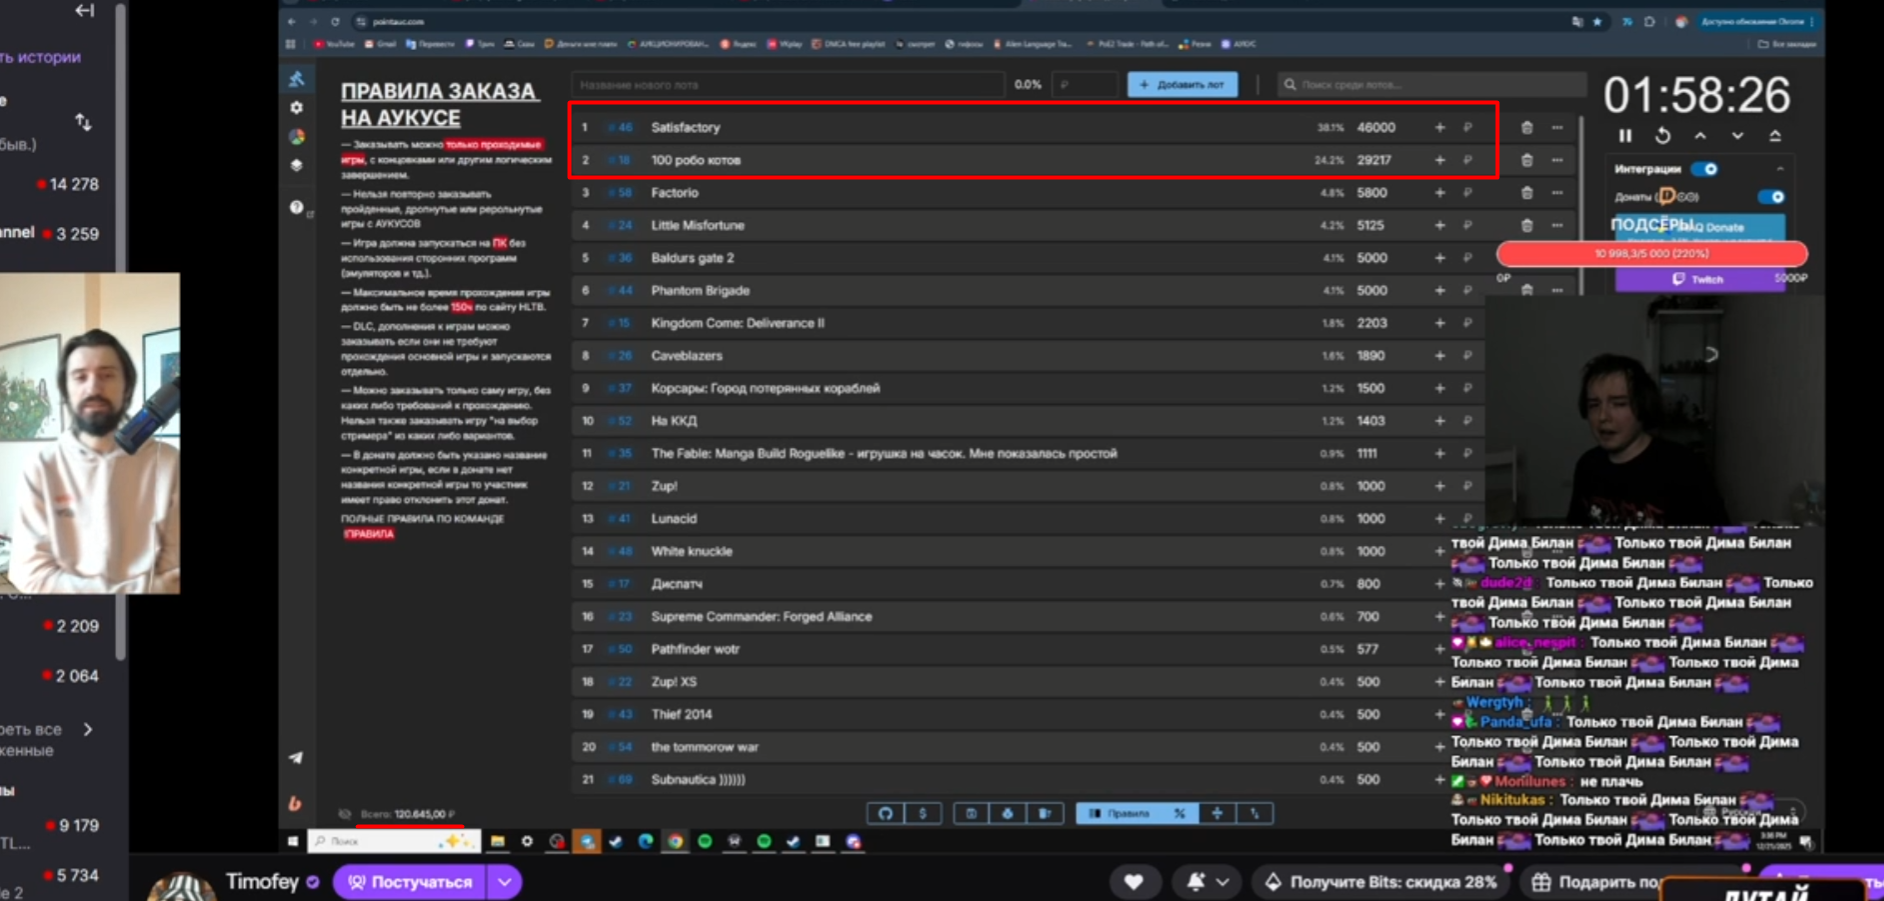This screenshot has width=1884, height=901.
Task: Increase timer with up arrow
Action: coord(1700,136)
